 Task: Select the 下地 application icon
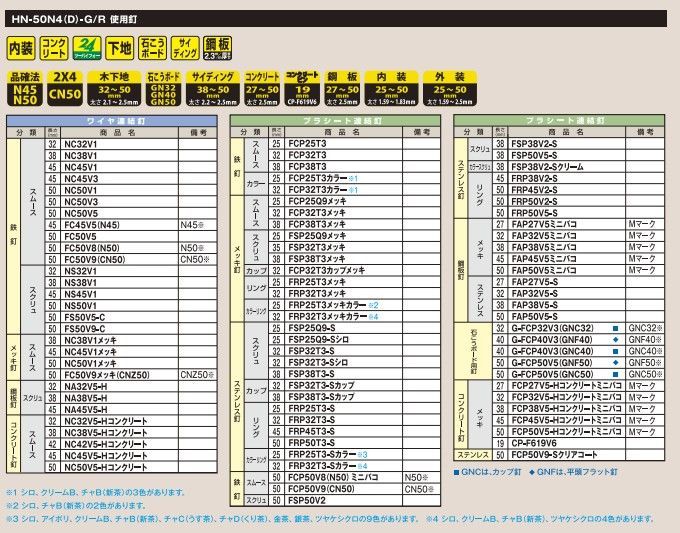[120, 47]
